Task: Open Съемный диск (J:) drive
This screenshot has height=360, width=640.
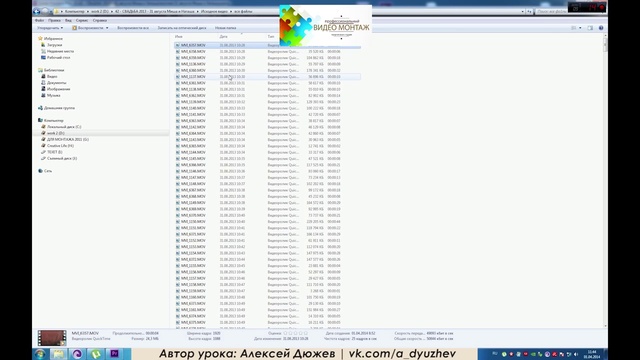Action: 59,158
